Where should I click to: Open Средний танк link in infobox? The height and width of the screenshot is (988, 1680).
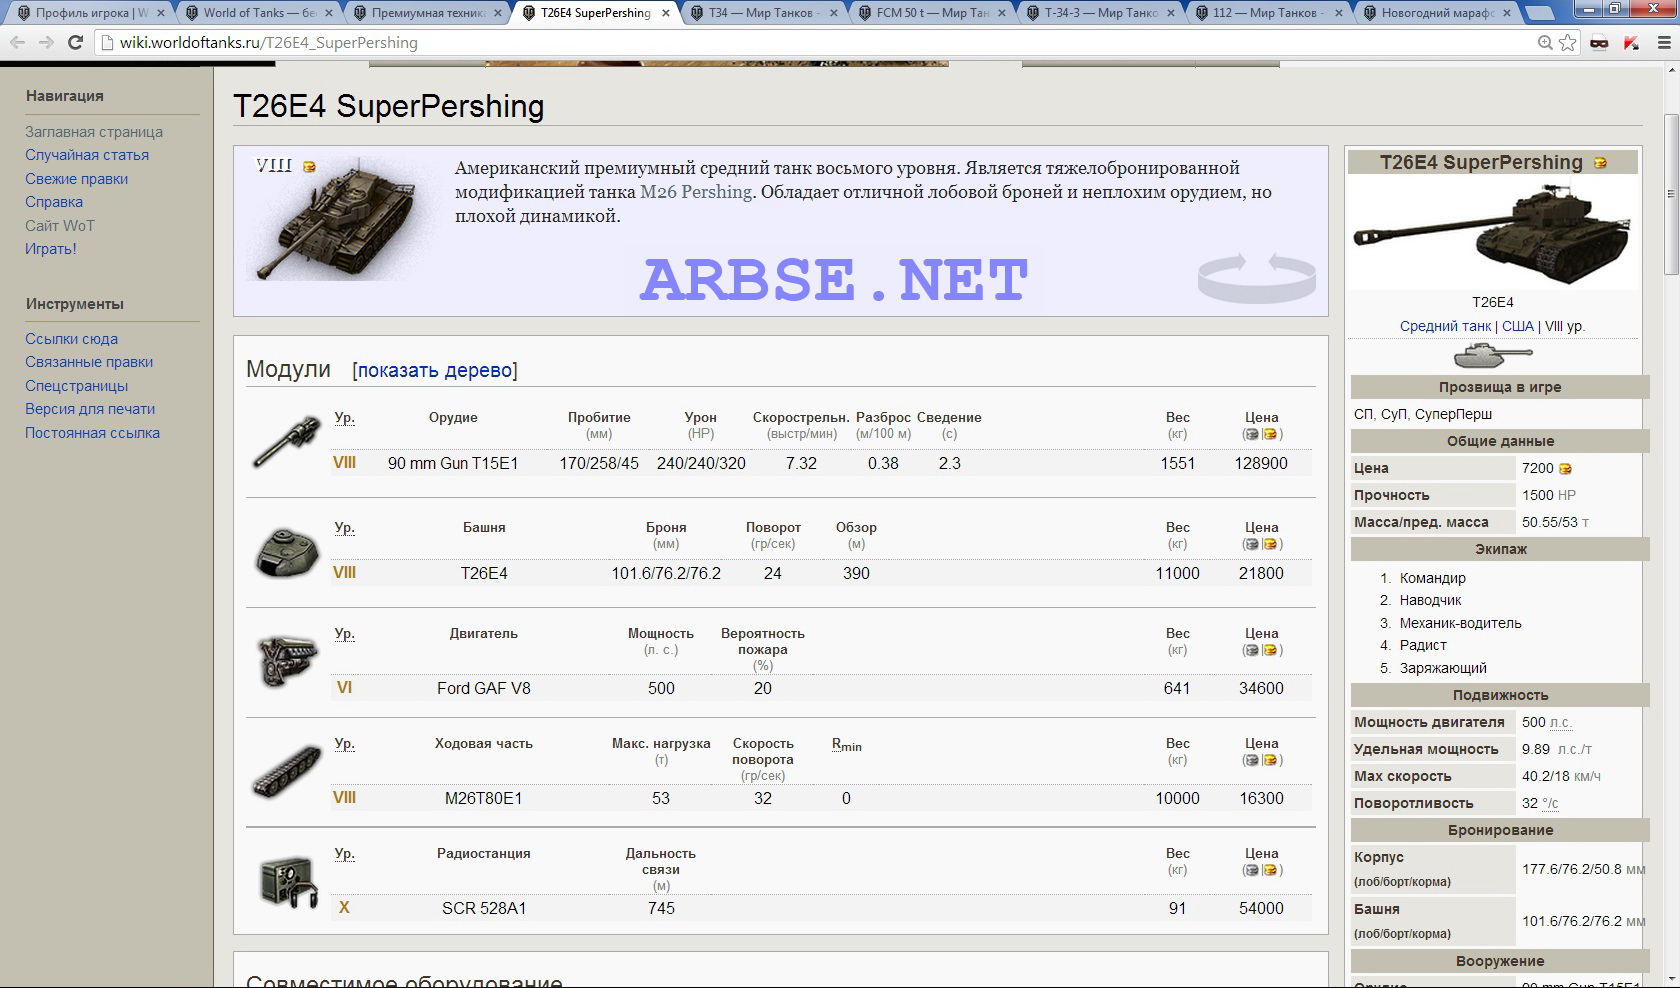(1445, 326)
